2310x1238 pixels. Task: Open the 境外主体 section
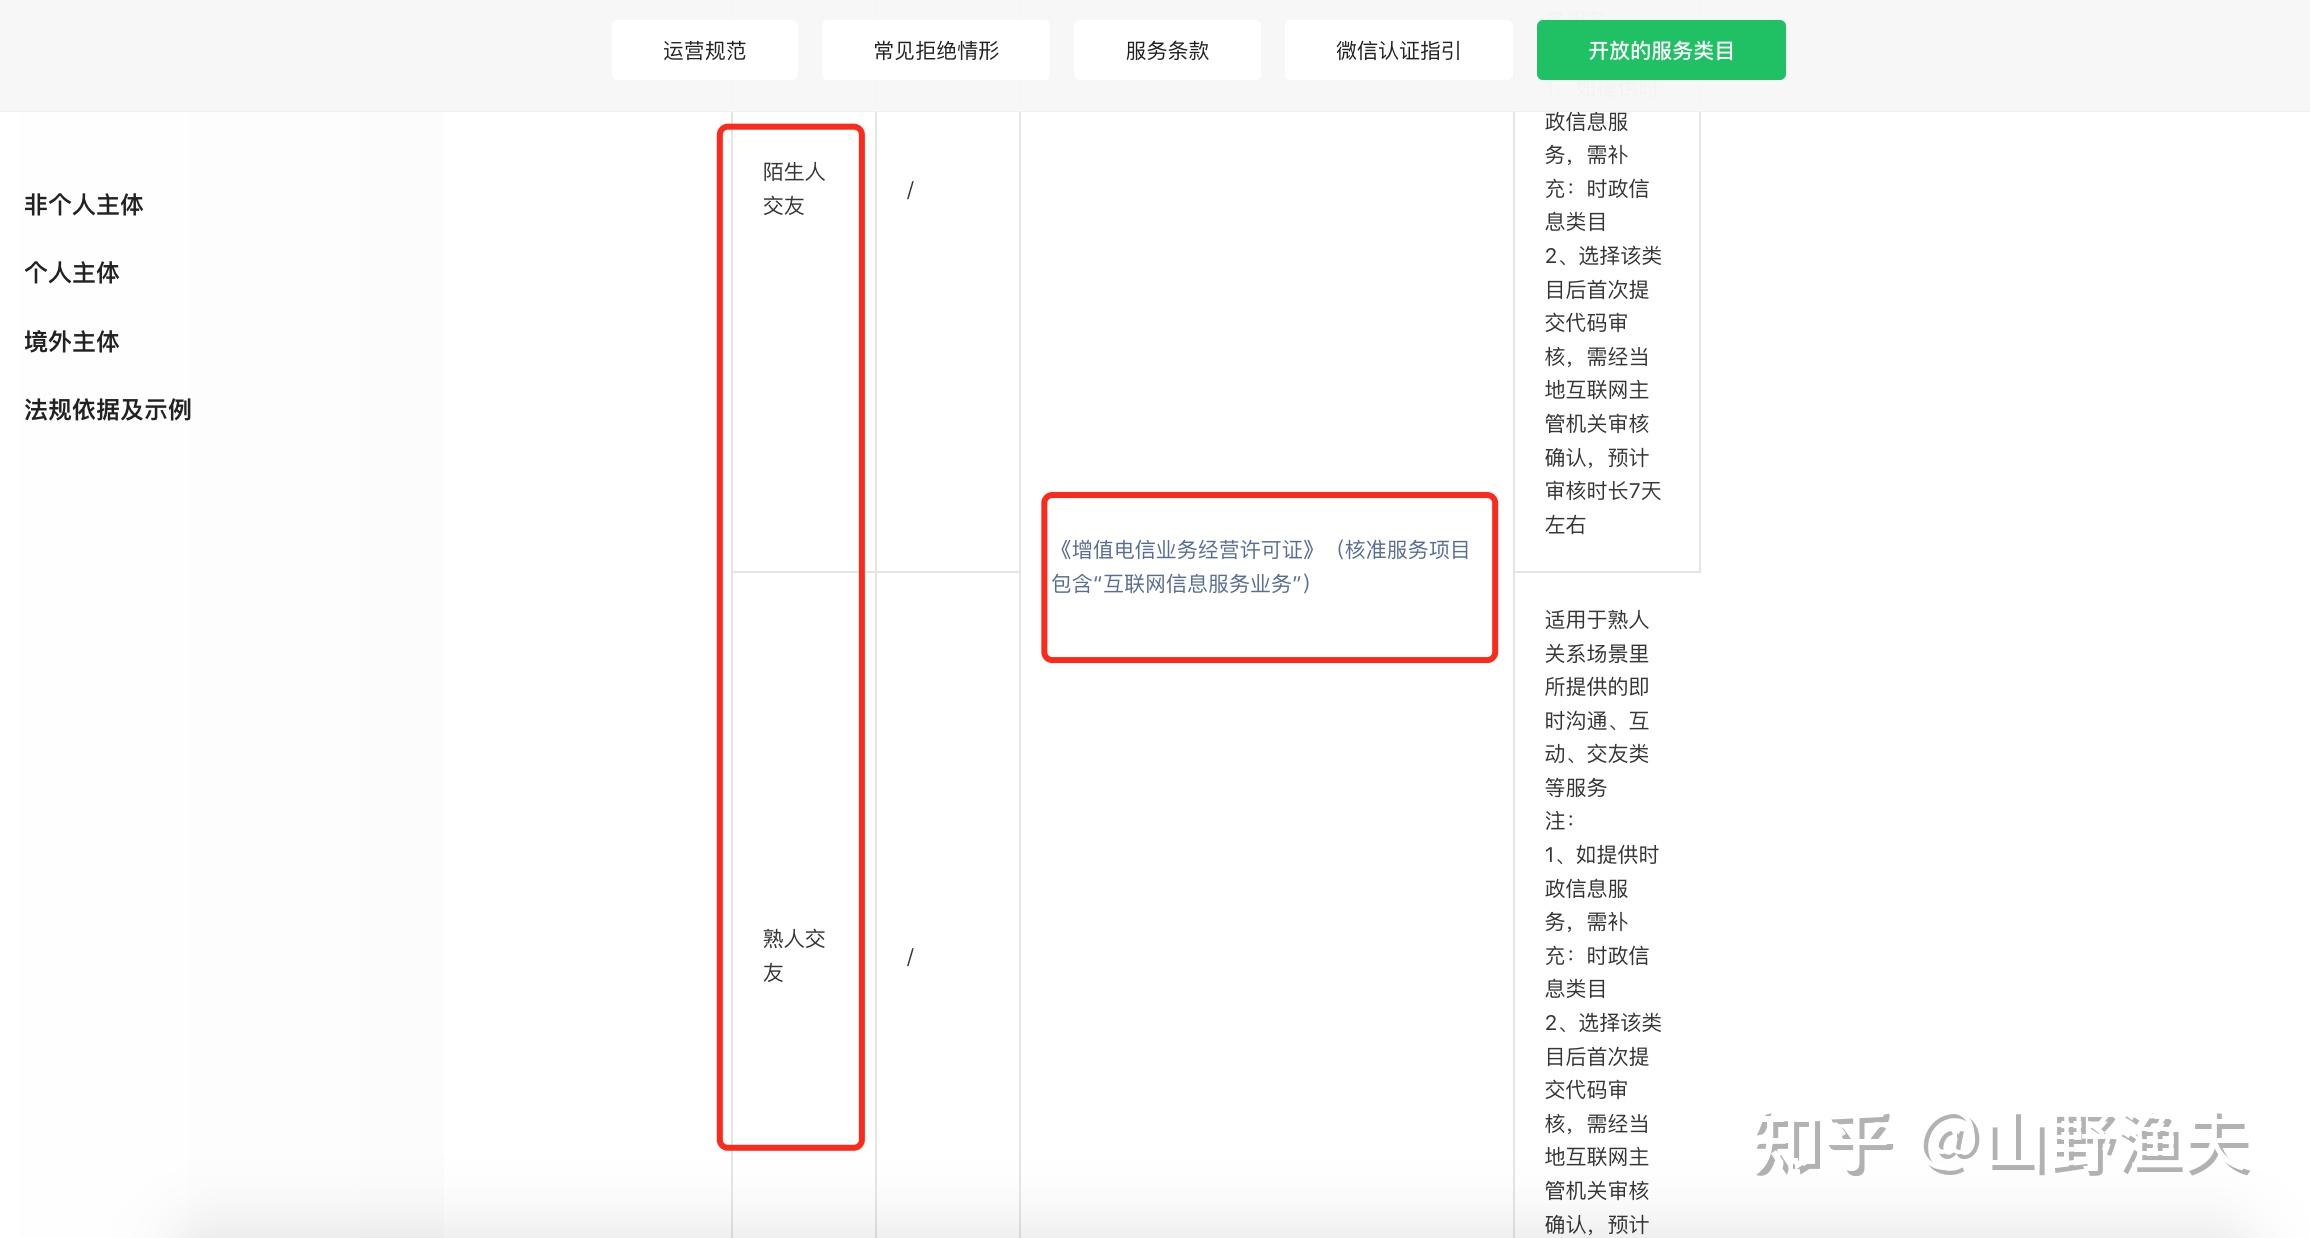[x=70, y=340]
